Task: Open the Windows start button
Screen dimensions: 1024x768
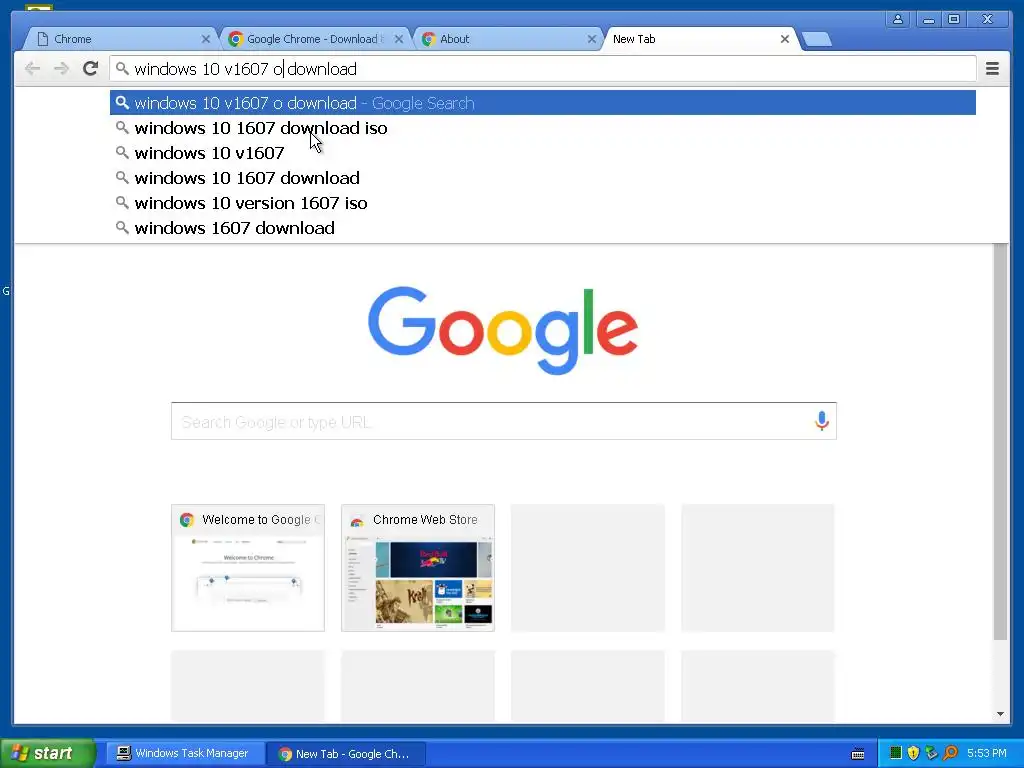Action: coord(47,753)
